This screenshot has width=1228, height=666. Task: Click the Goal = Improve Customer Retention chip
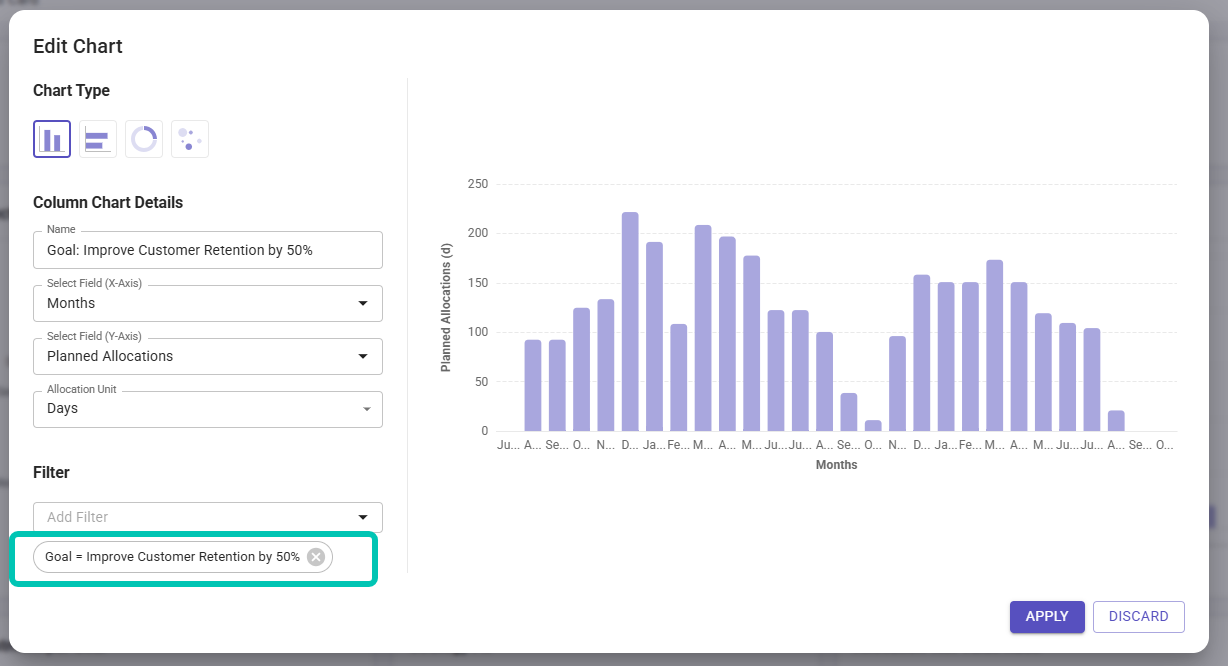[x=183, y=557]
